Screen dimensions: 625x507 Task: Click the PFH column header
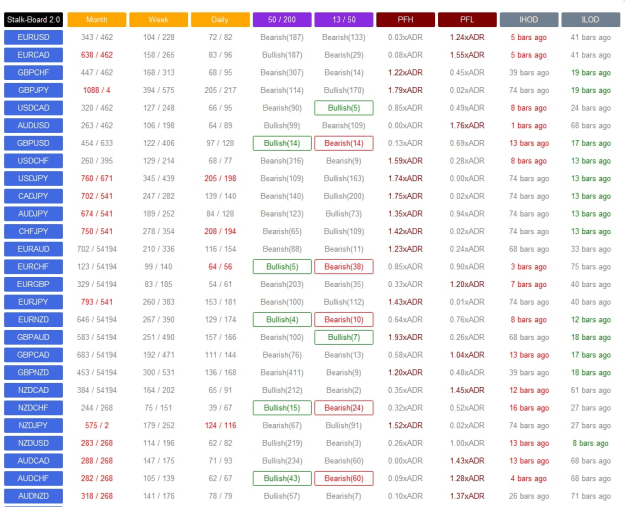405,20
